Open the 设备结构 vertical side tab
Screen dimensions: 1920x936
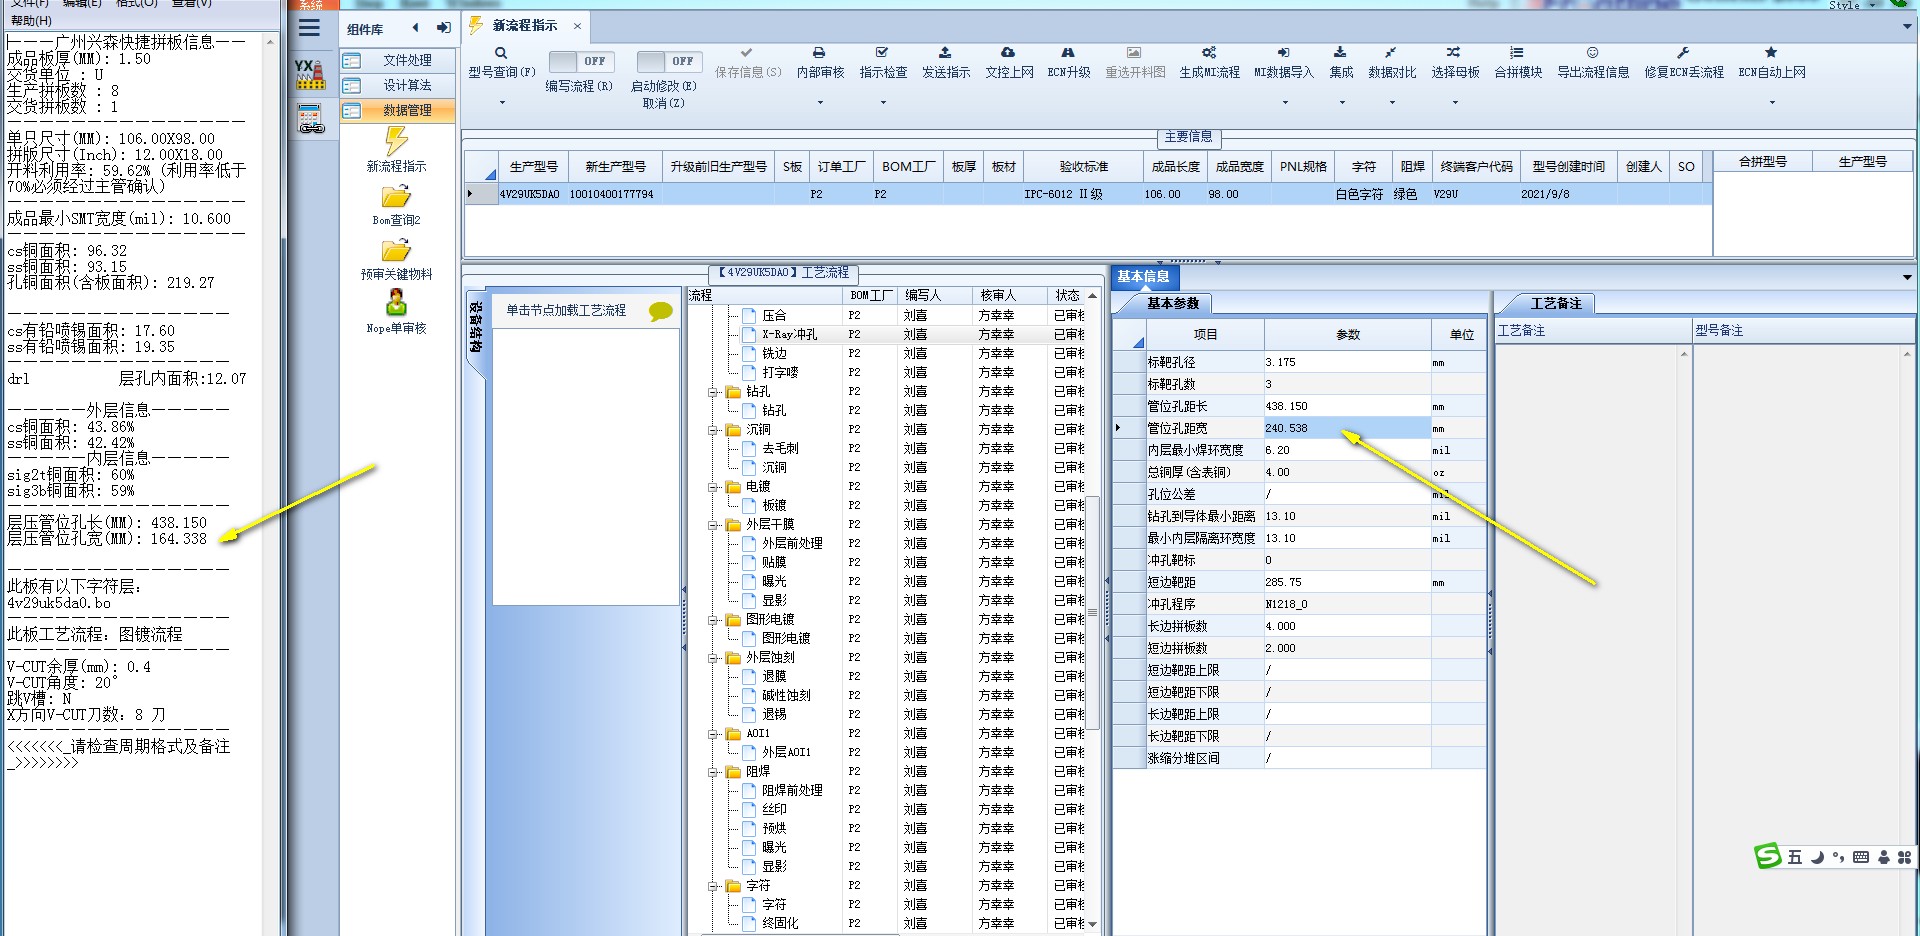click(476, 328)
